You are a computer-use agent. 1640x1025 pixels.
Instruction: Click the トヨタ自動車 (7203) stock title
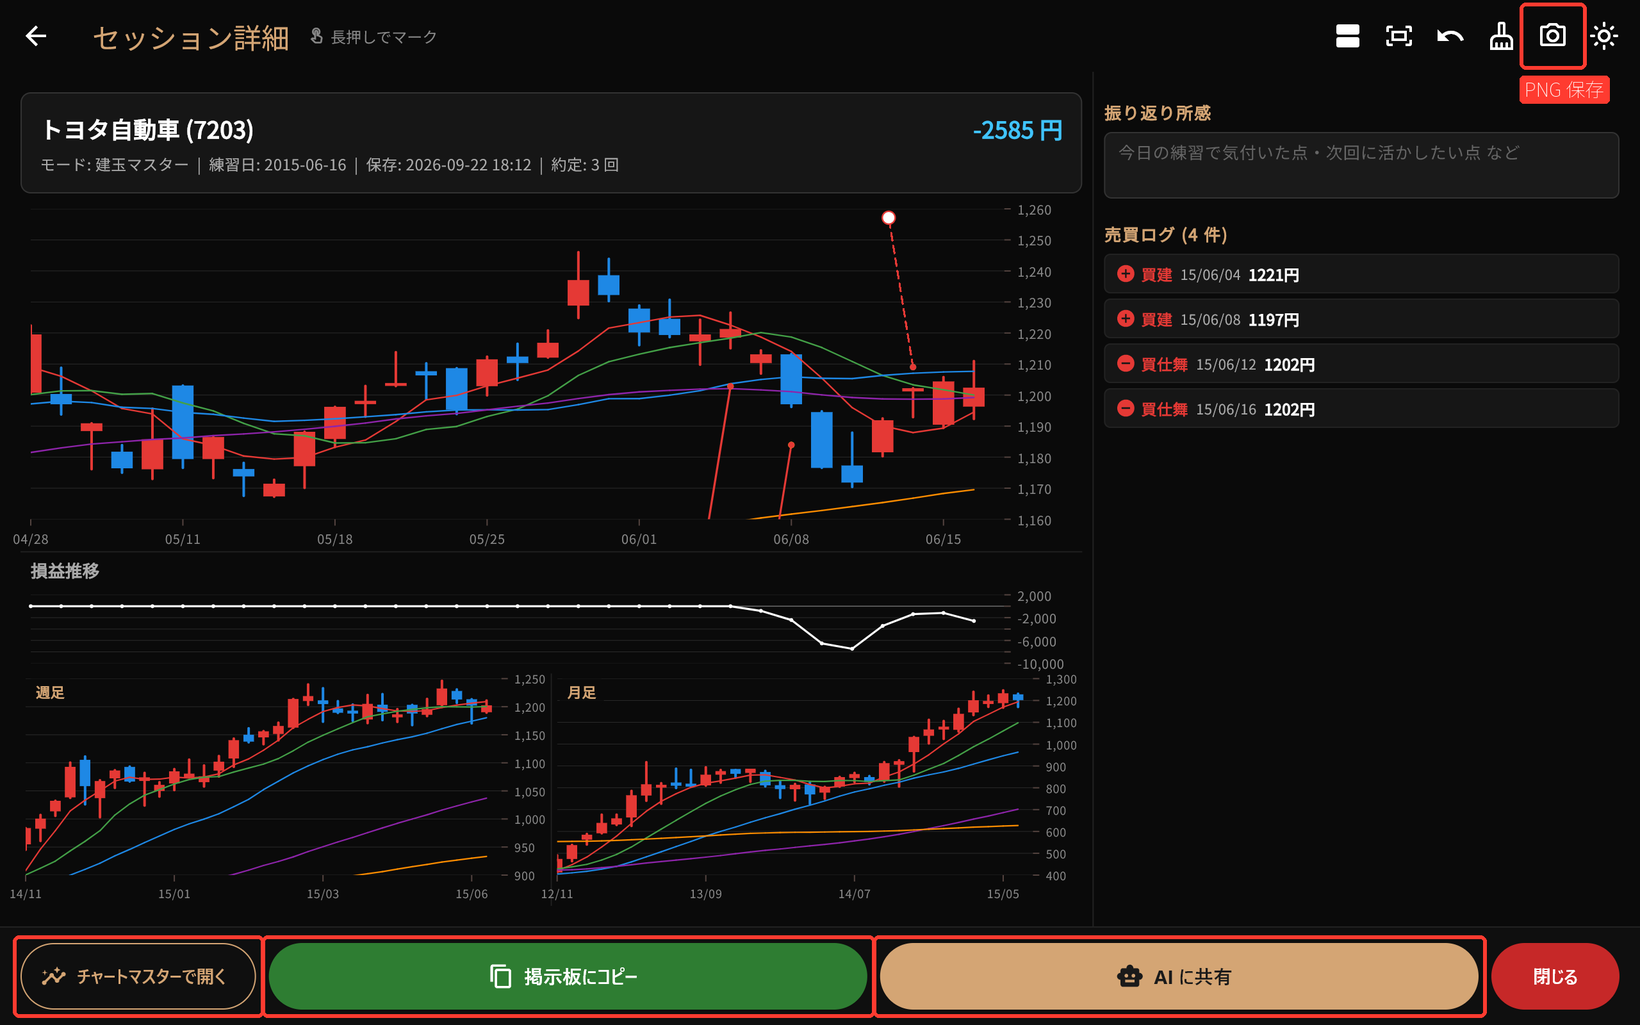click(147, 130)
